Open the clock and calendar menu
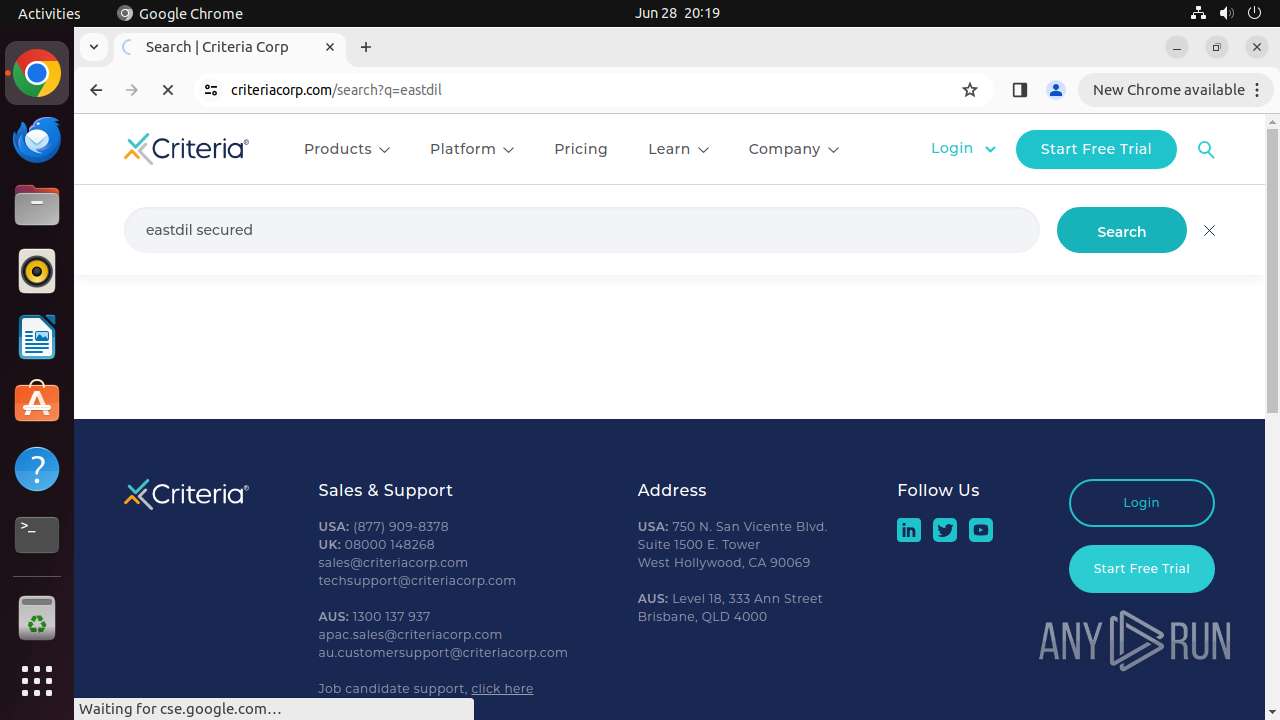Viewport: 1280px width, 720px height. (677, 13)
